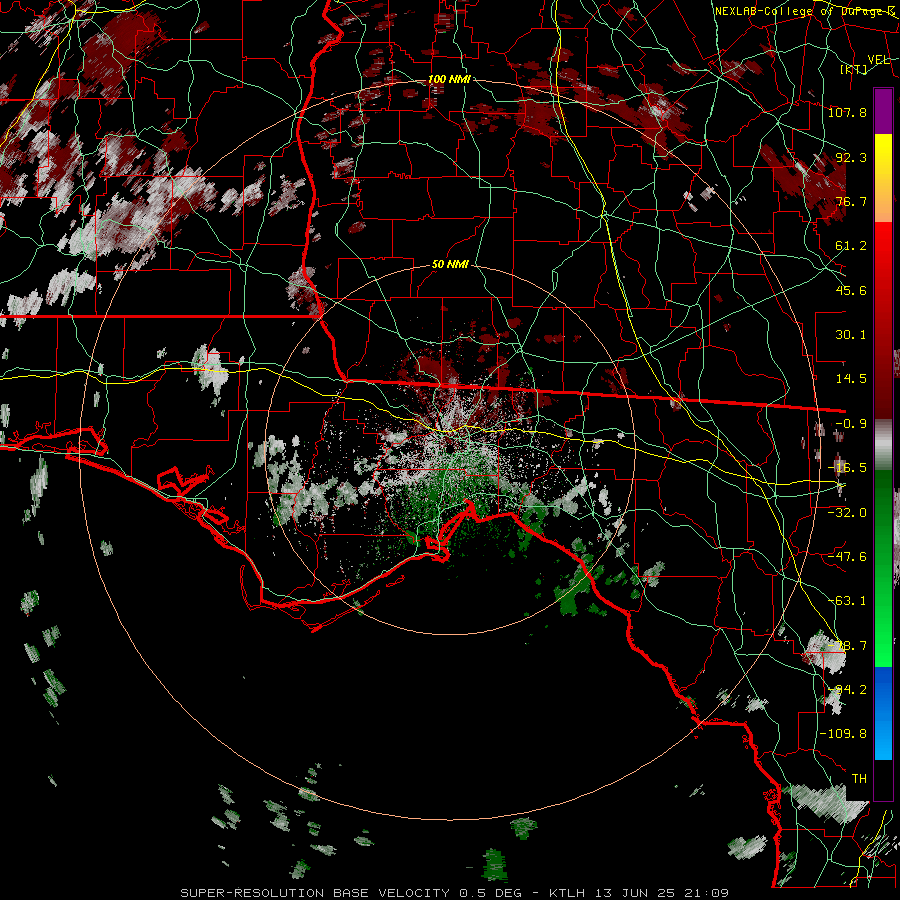This screenshot has height=900, width=900.
Task: Click the NEXLAB-College of DuPage watermark text
Action: [x=805, y=11]
